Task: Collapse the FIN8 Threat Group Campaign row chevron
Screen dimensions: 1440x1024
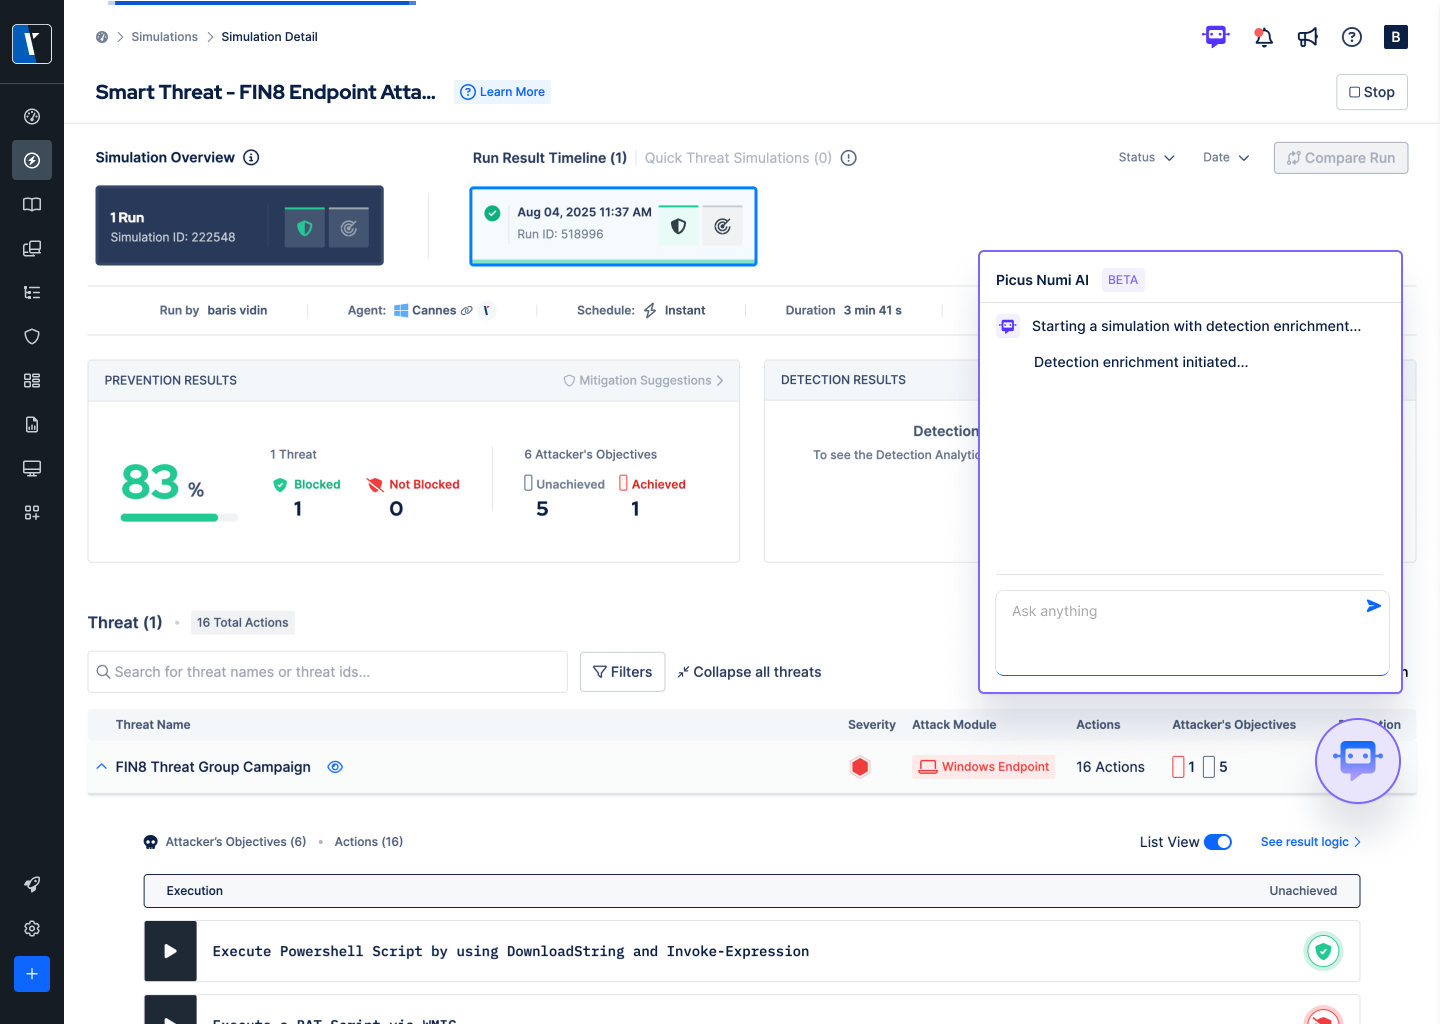Action: point(101,766)
